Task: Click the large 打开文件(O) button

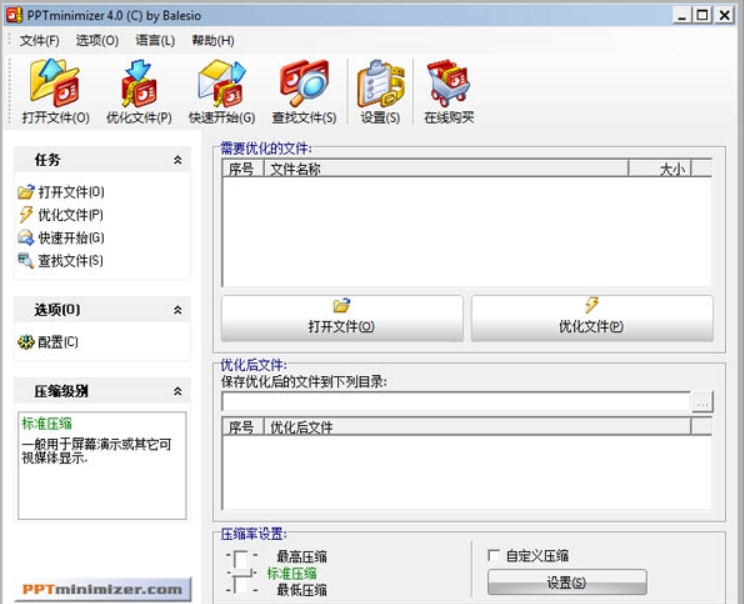Action: click(342, 318)
